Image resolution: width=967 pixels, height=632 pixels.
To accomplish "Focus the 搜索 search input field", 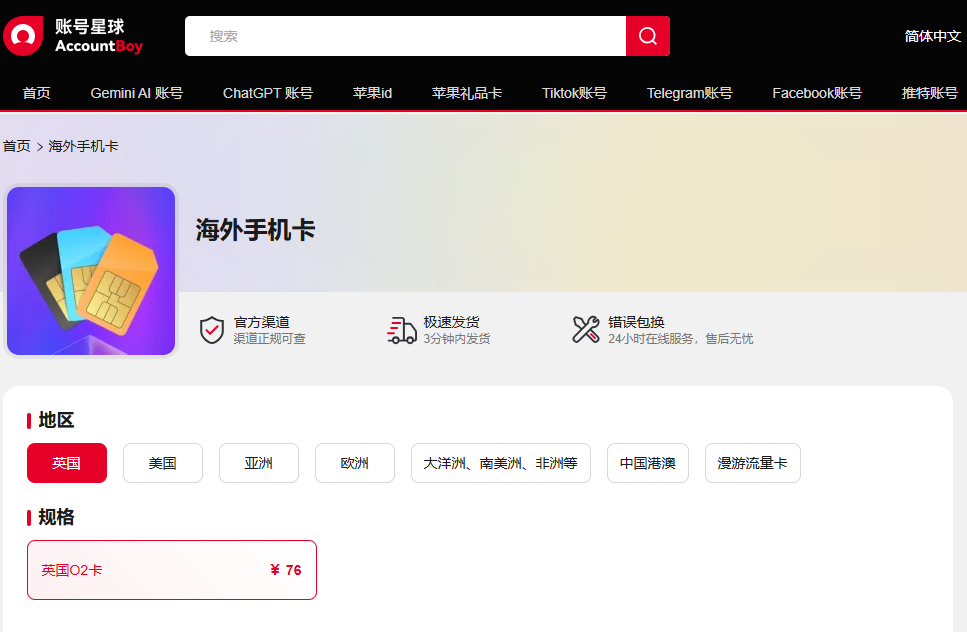I will point(405,36).
